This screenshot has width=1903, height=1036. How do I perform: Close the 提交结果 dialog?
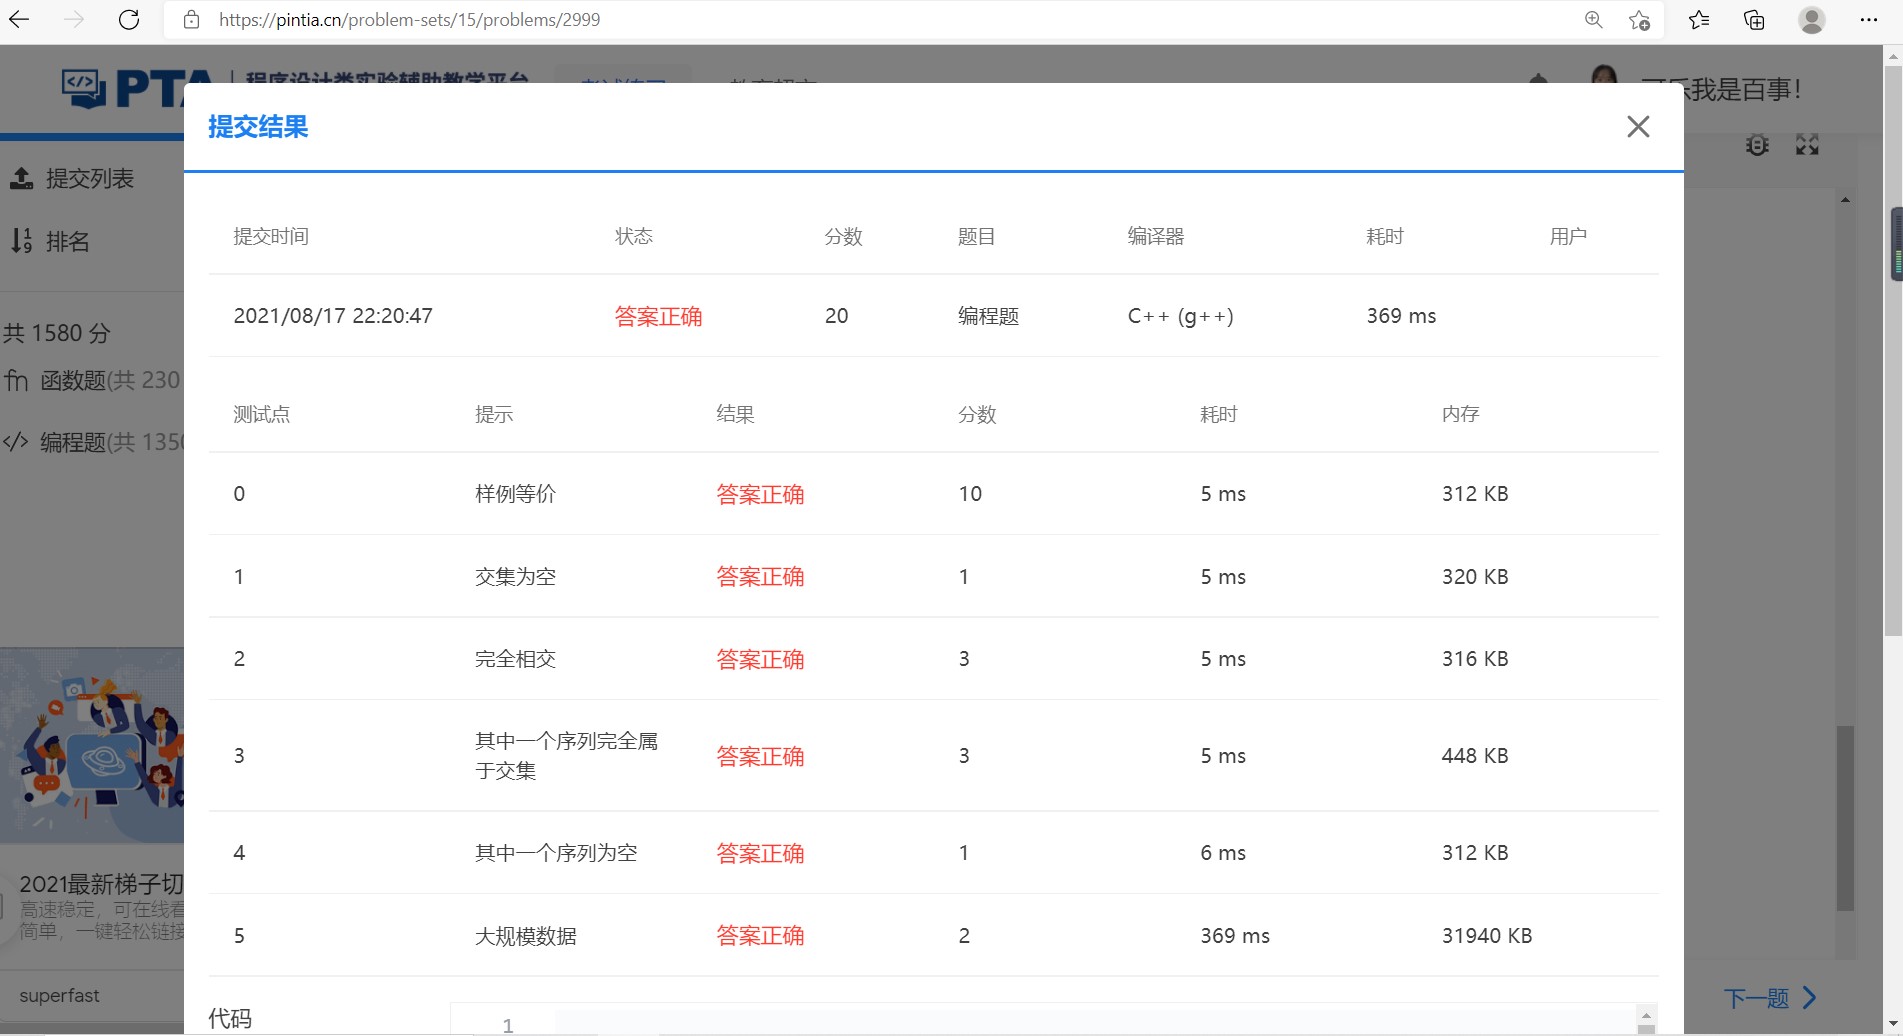point(1638,126)
